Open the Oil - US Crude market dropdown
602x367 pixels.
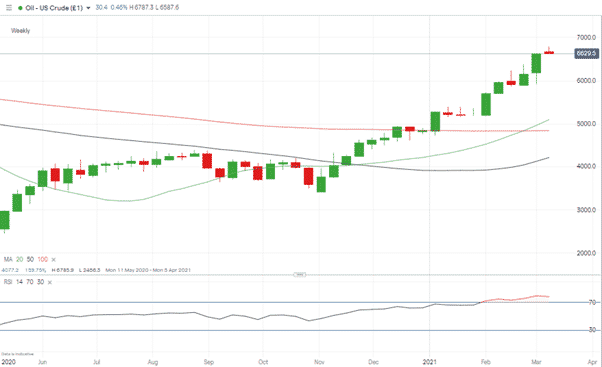(88, 8)
